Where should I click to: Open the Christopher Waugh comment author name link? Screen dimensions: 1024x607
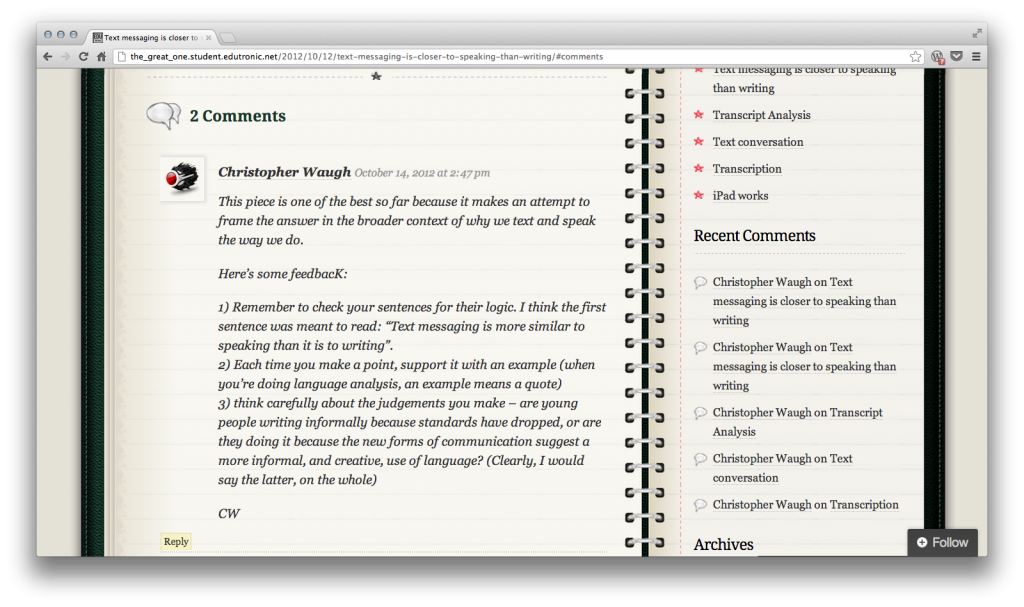point(284,172)
